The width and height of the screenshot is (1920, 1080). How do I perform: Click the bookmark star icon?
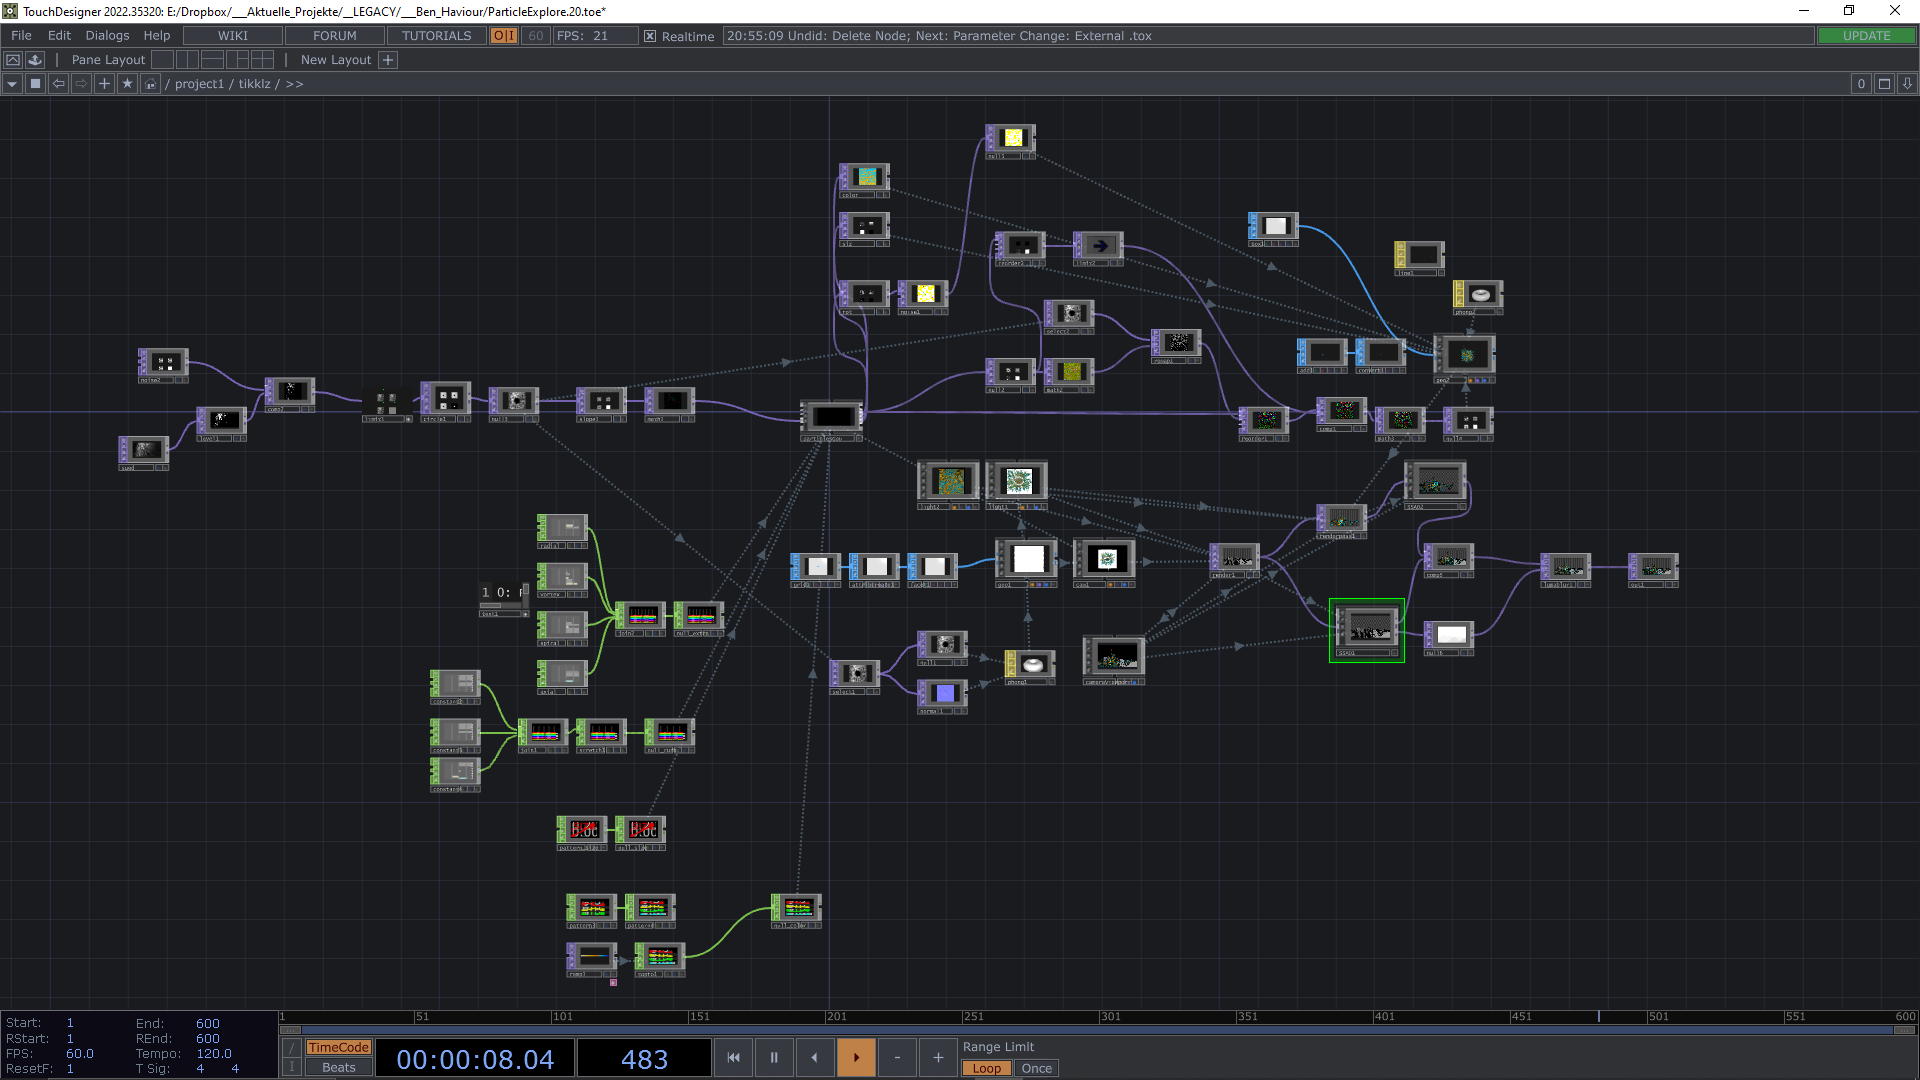pos(127,84)
